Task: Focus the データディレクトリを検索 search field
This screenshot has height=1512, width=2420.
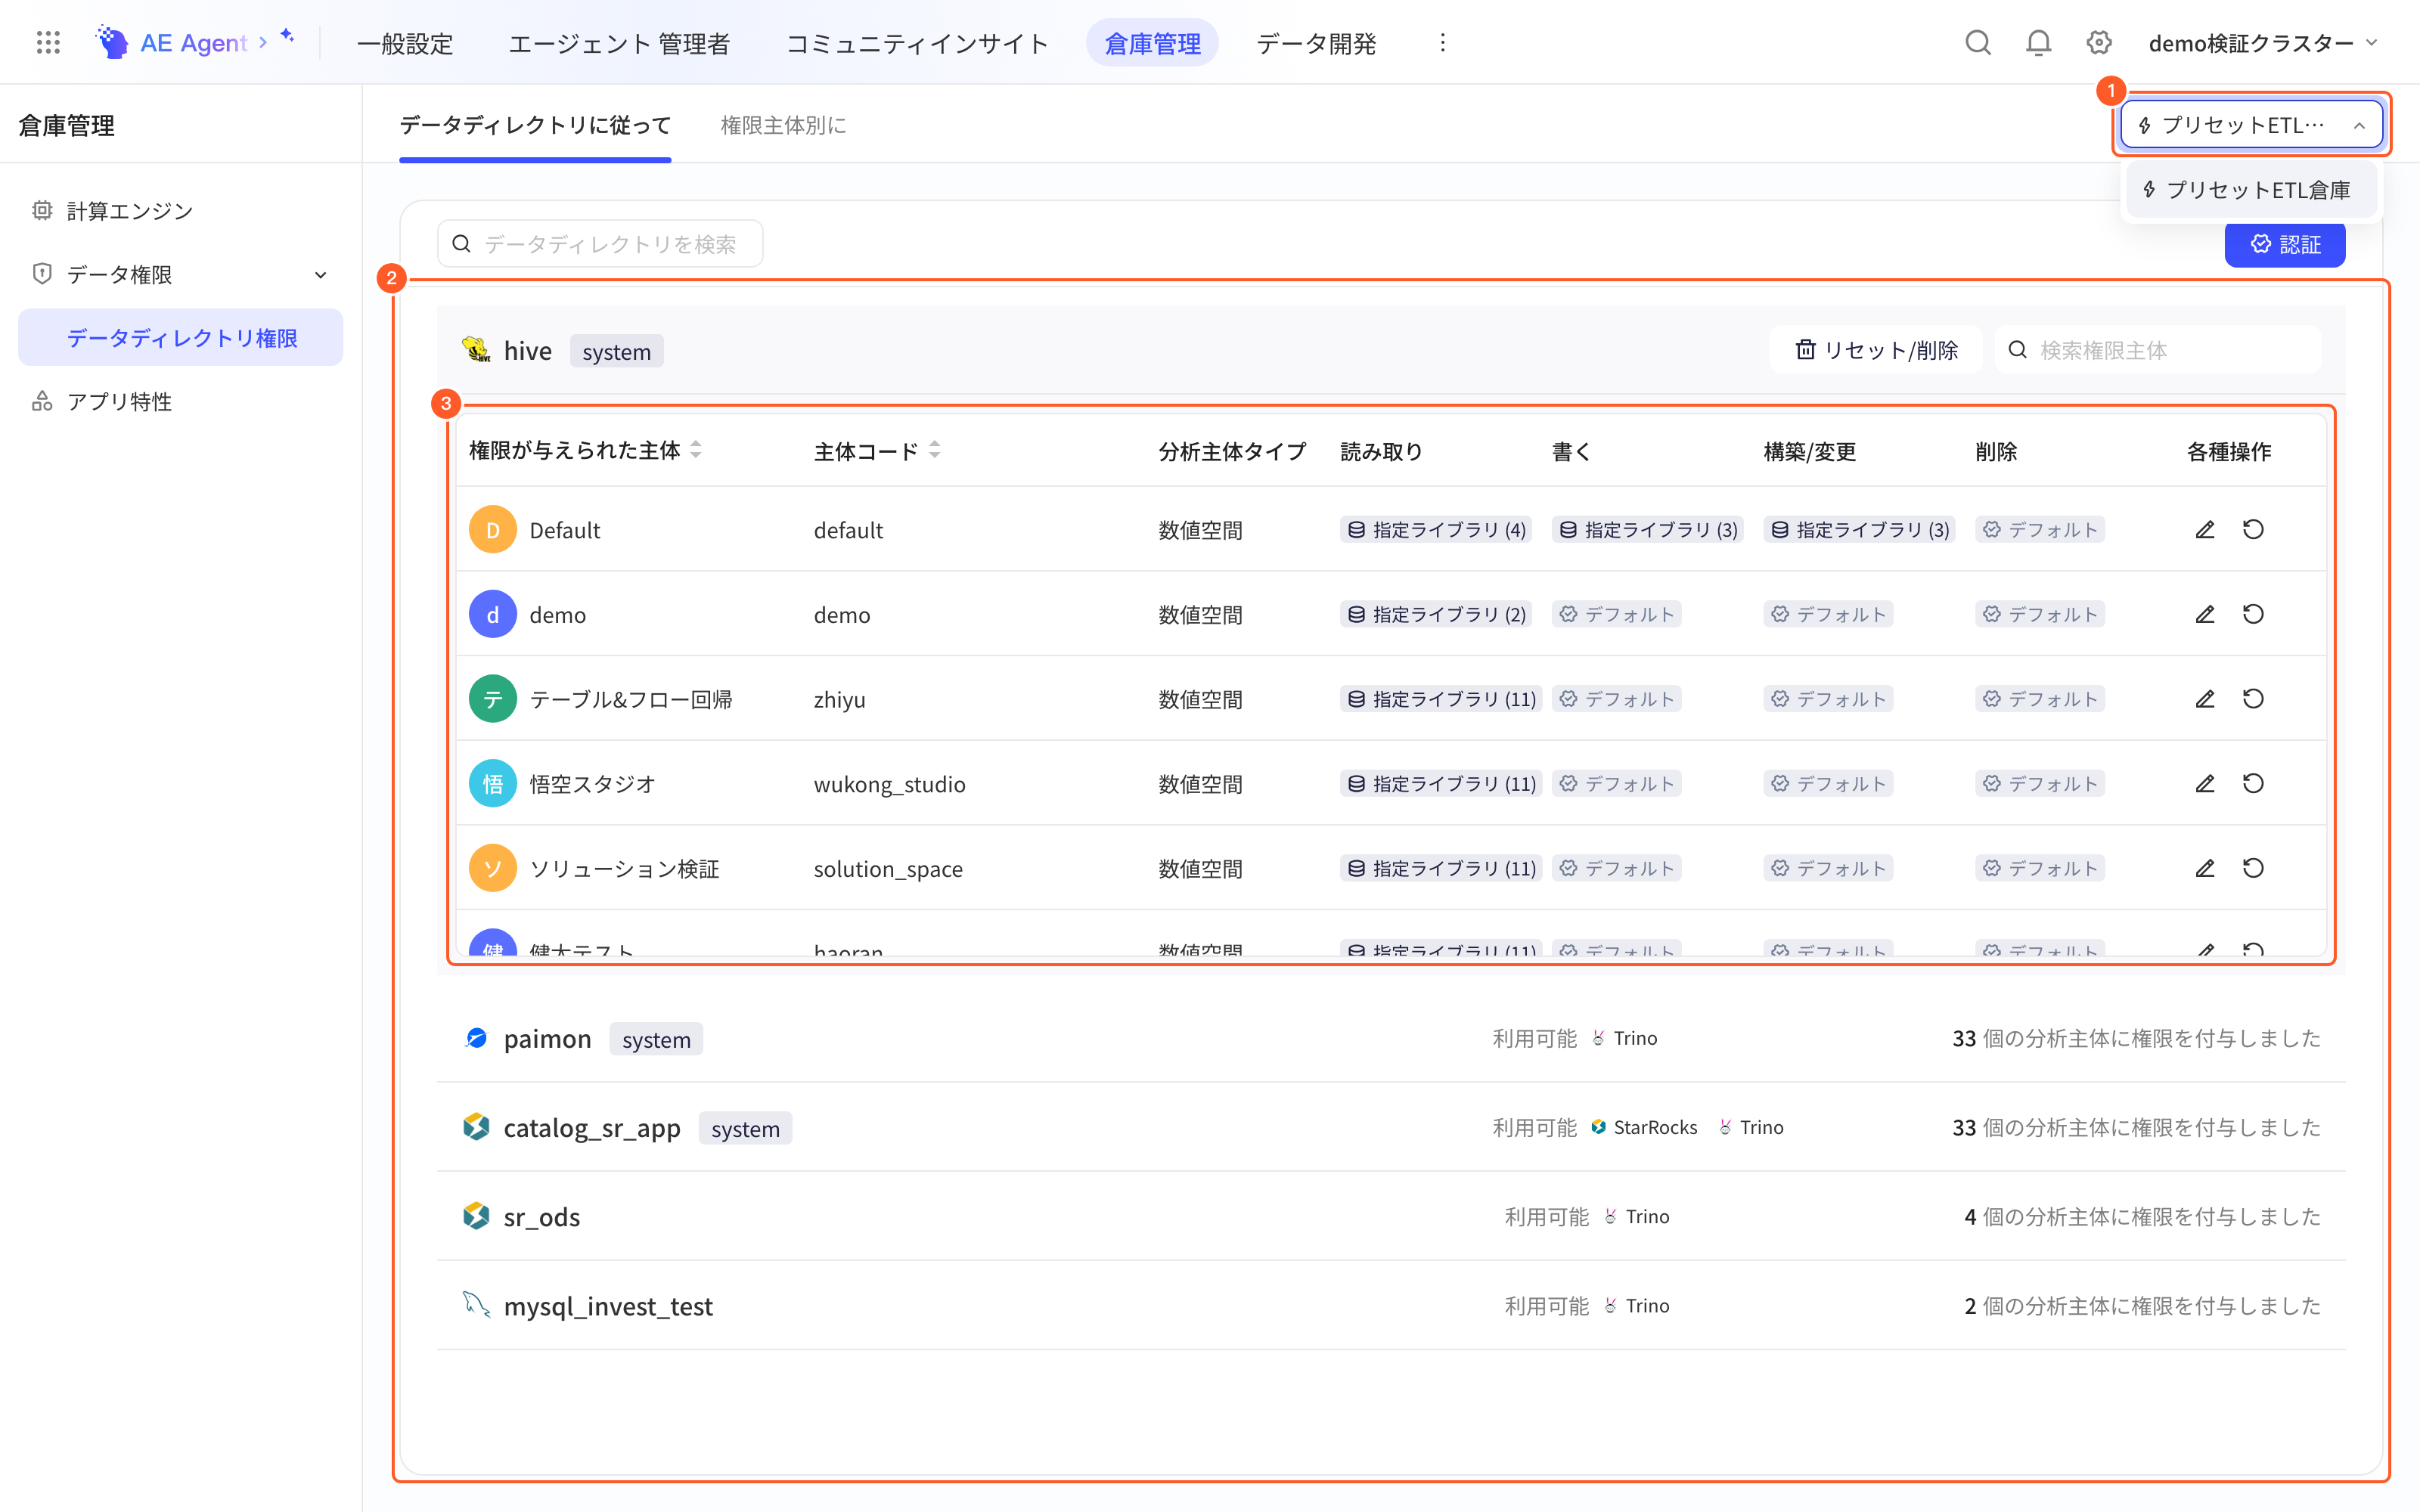Action: point(600,244)
